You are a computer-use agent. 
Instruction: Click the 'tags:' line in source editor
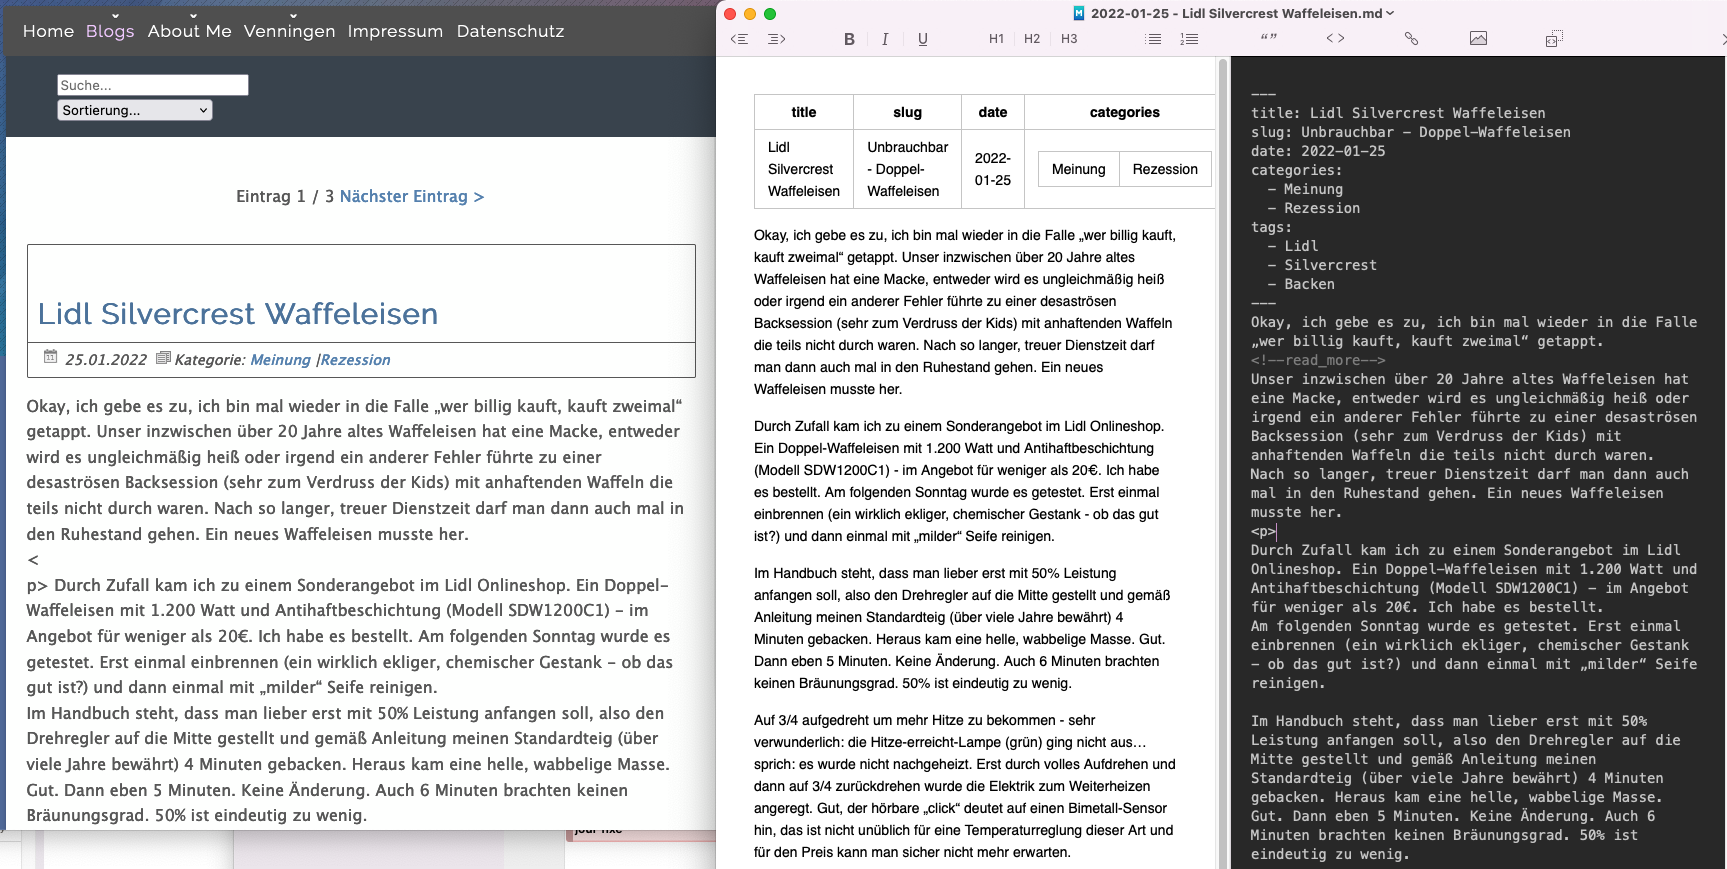point(1272,227)
